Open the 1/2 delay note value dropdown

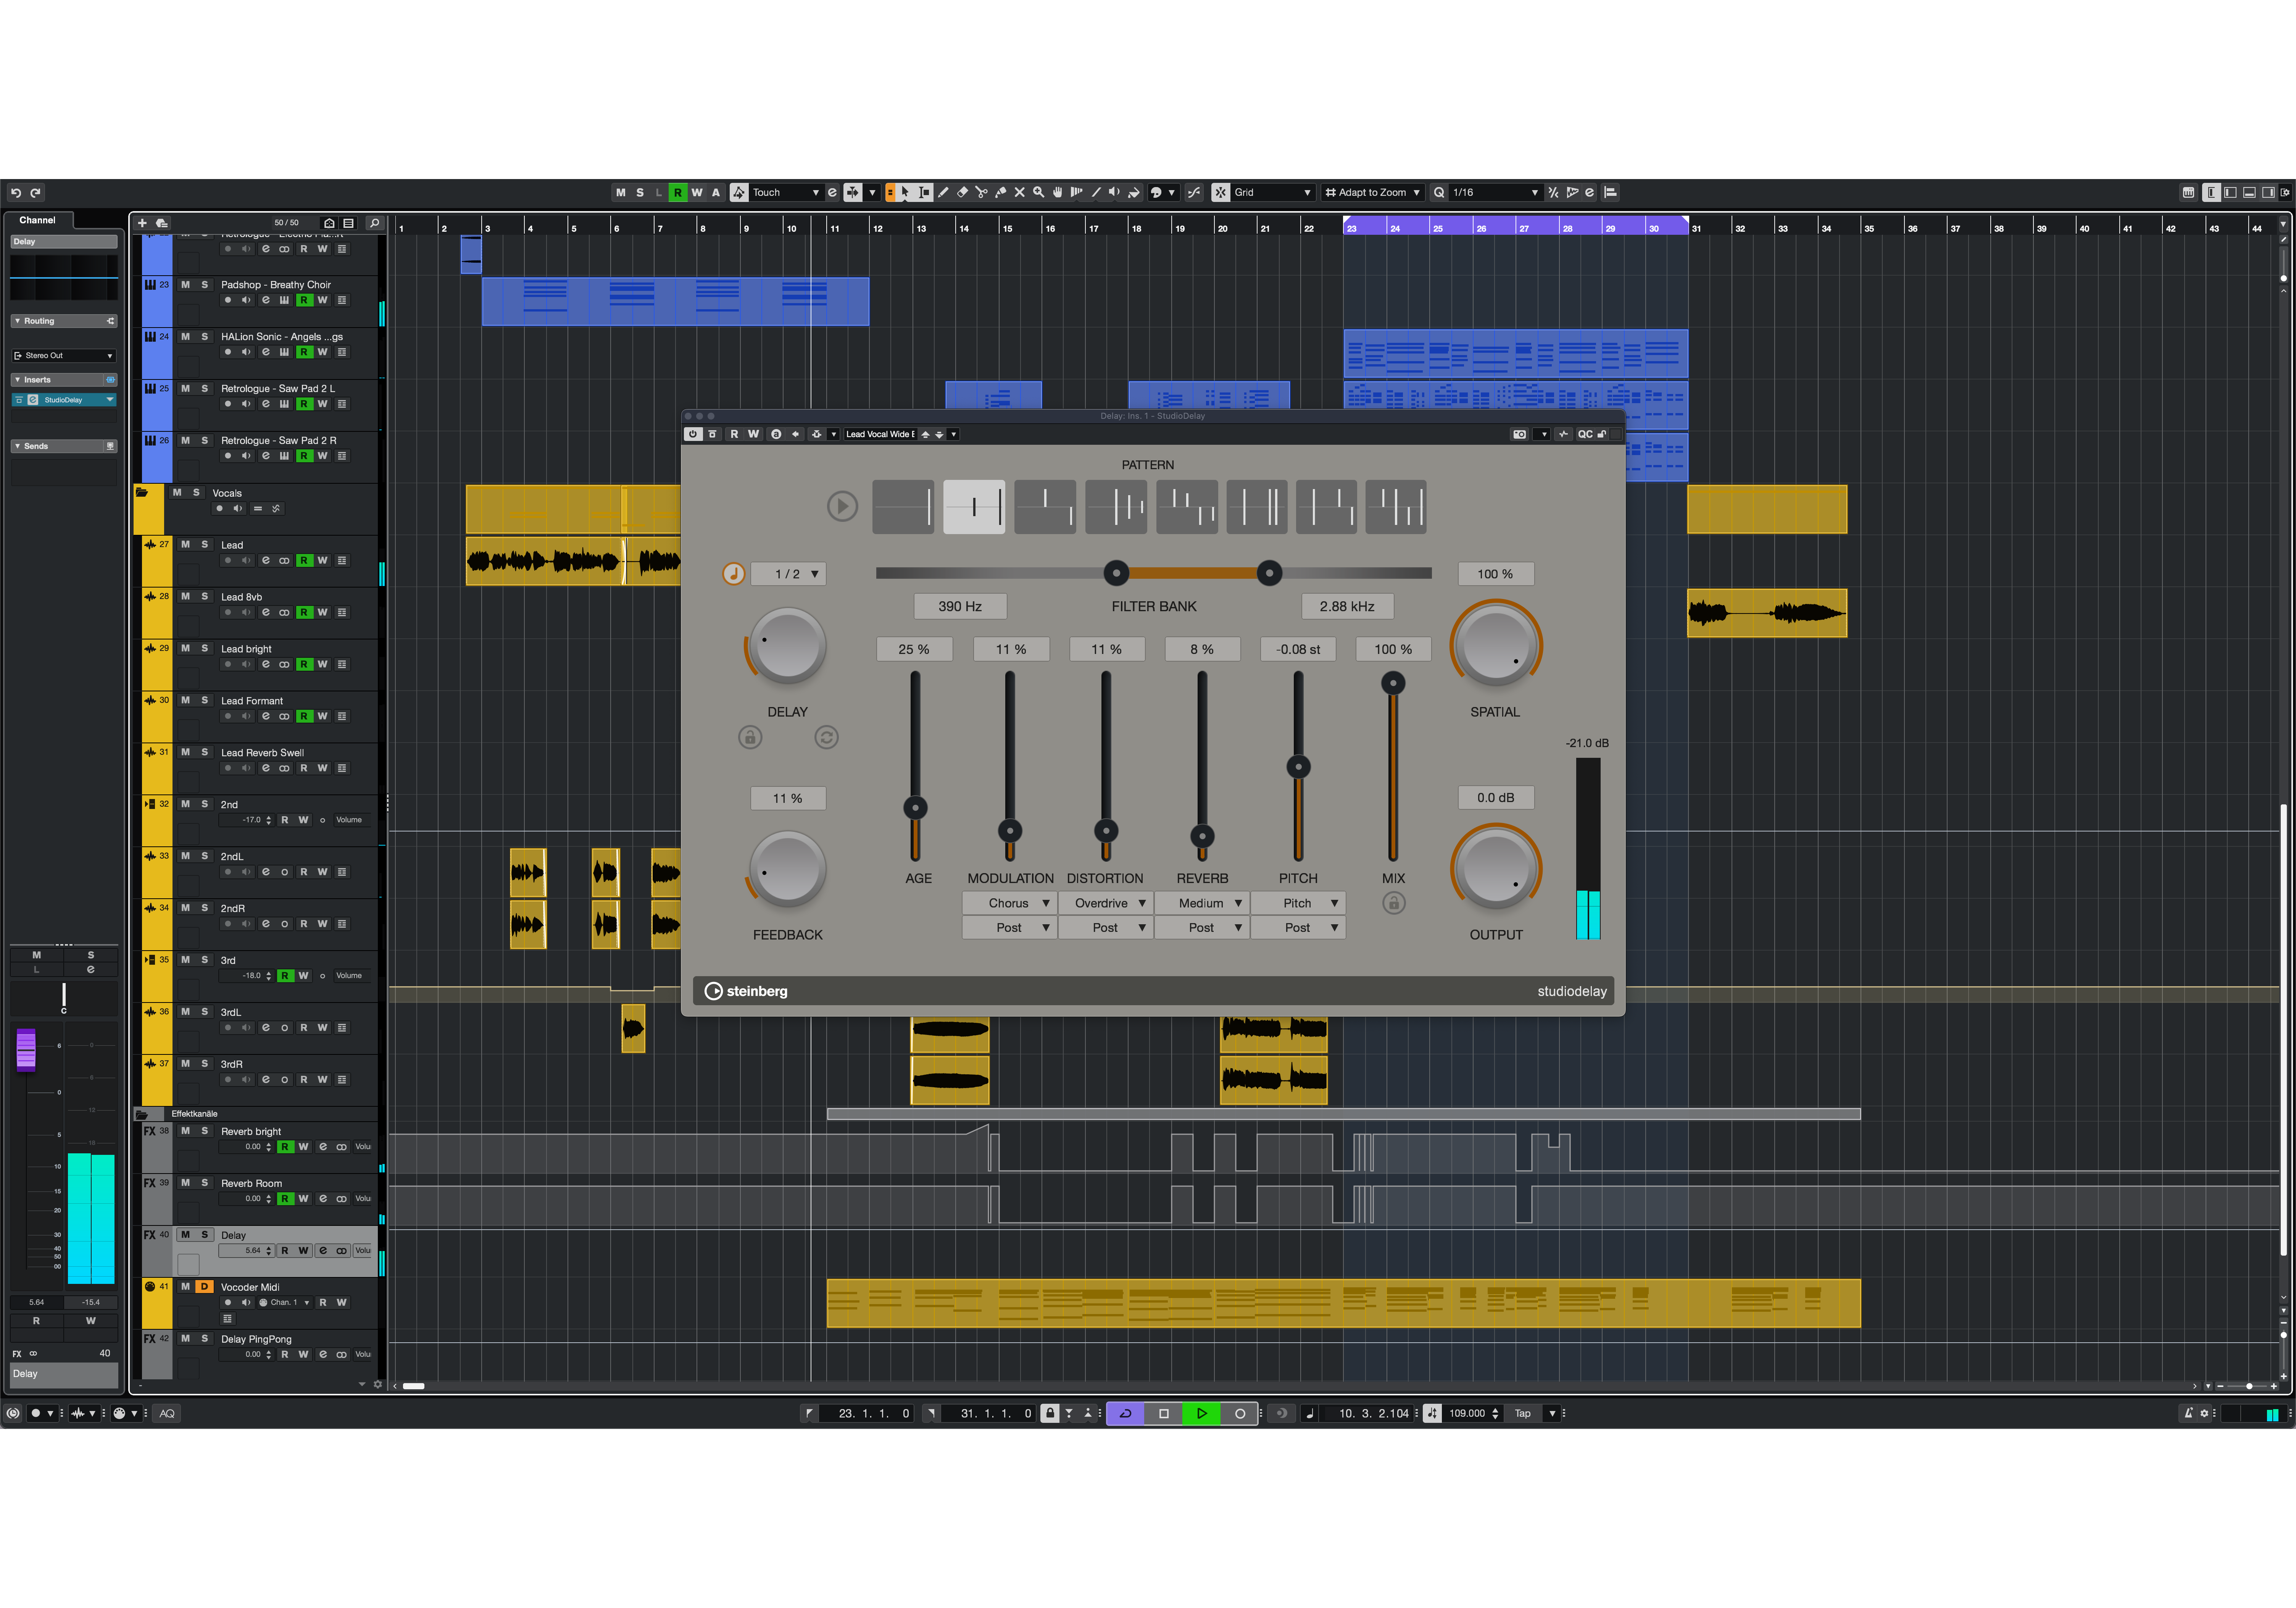coord(788,574)
